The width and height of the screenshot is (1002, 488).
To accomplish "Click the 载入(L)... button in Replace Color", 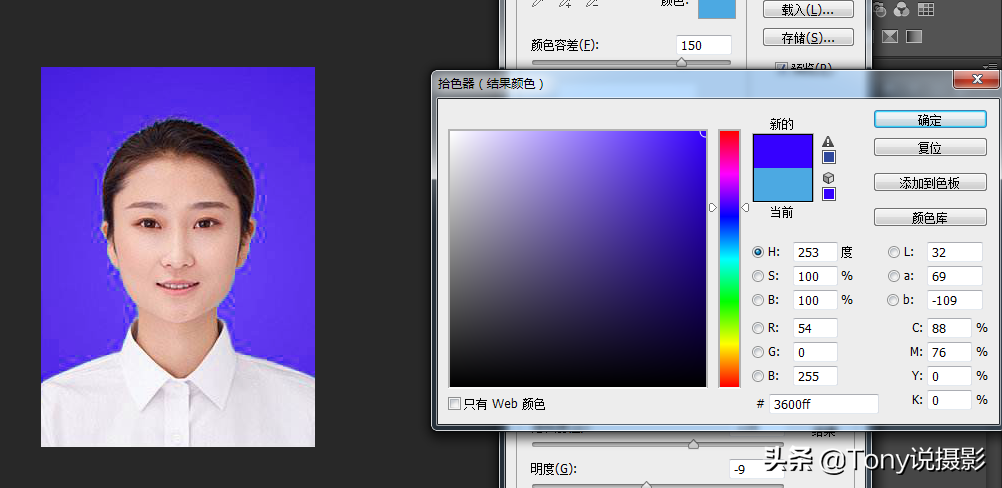I will tap(808, 10).
